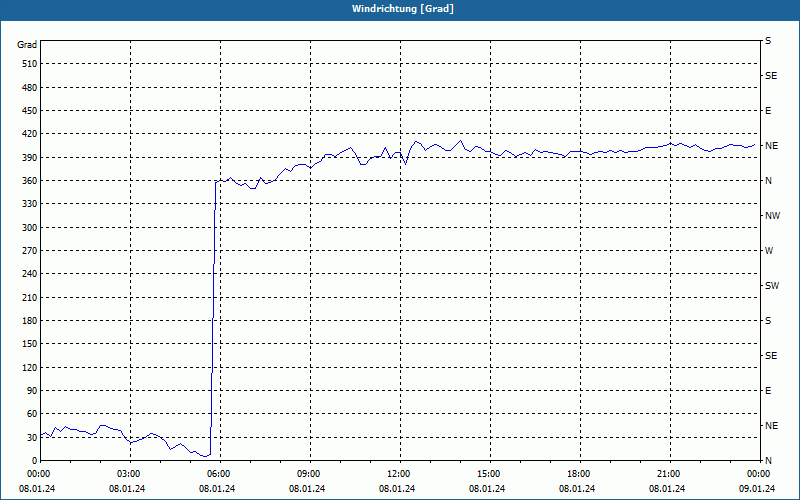Screen dimensions: 800x500
Task: Select the 300 degree axis label
Action: [x=30, y=228]
